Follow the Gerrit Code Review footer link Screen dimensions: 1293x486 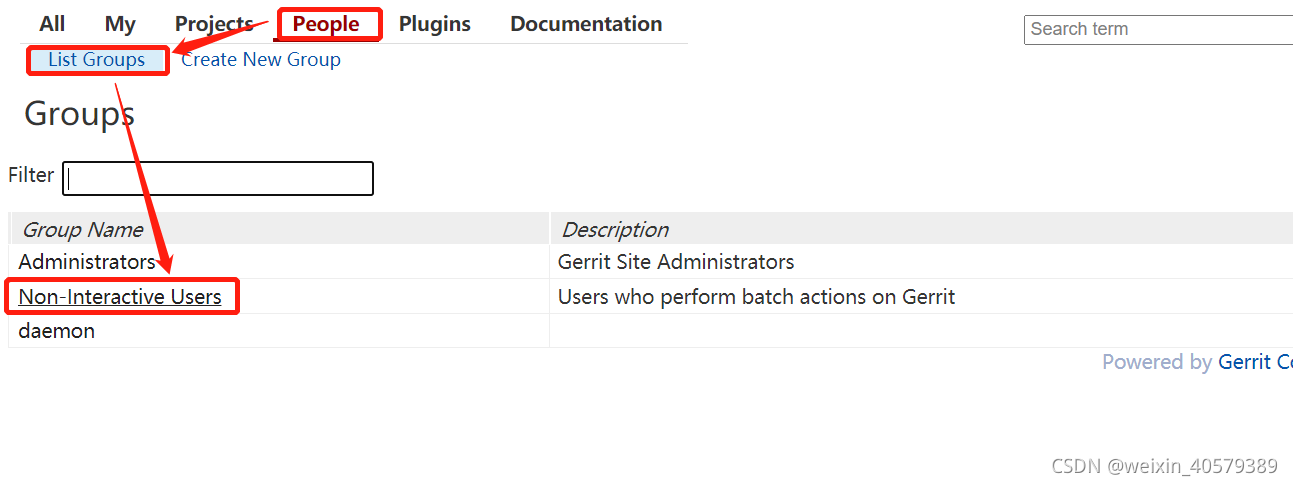click(x=1255, y=362)
